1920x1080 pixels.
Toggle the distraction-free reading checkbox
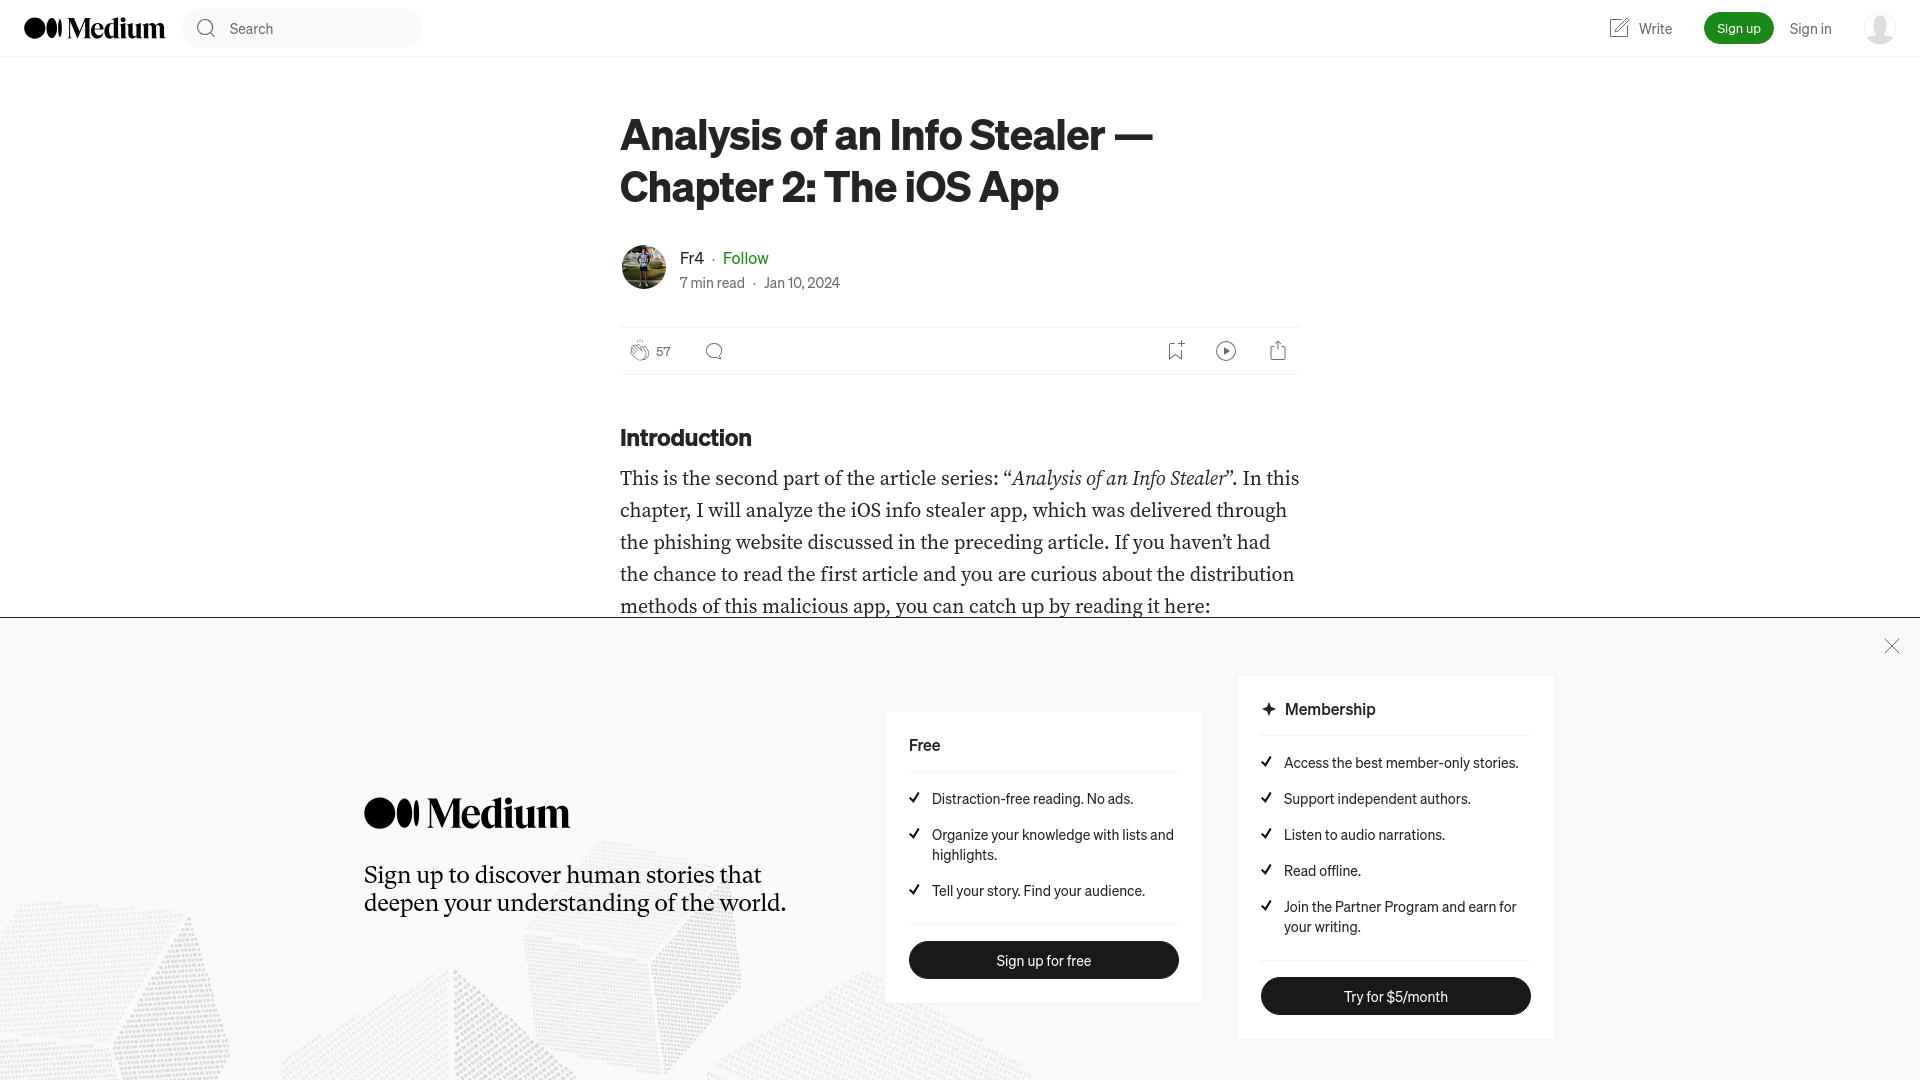click(915, 796)
